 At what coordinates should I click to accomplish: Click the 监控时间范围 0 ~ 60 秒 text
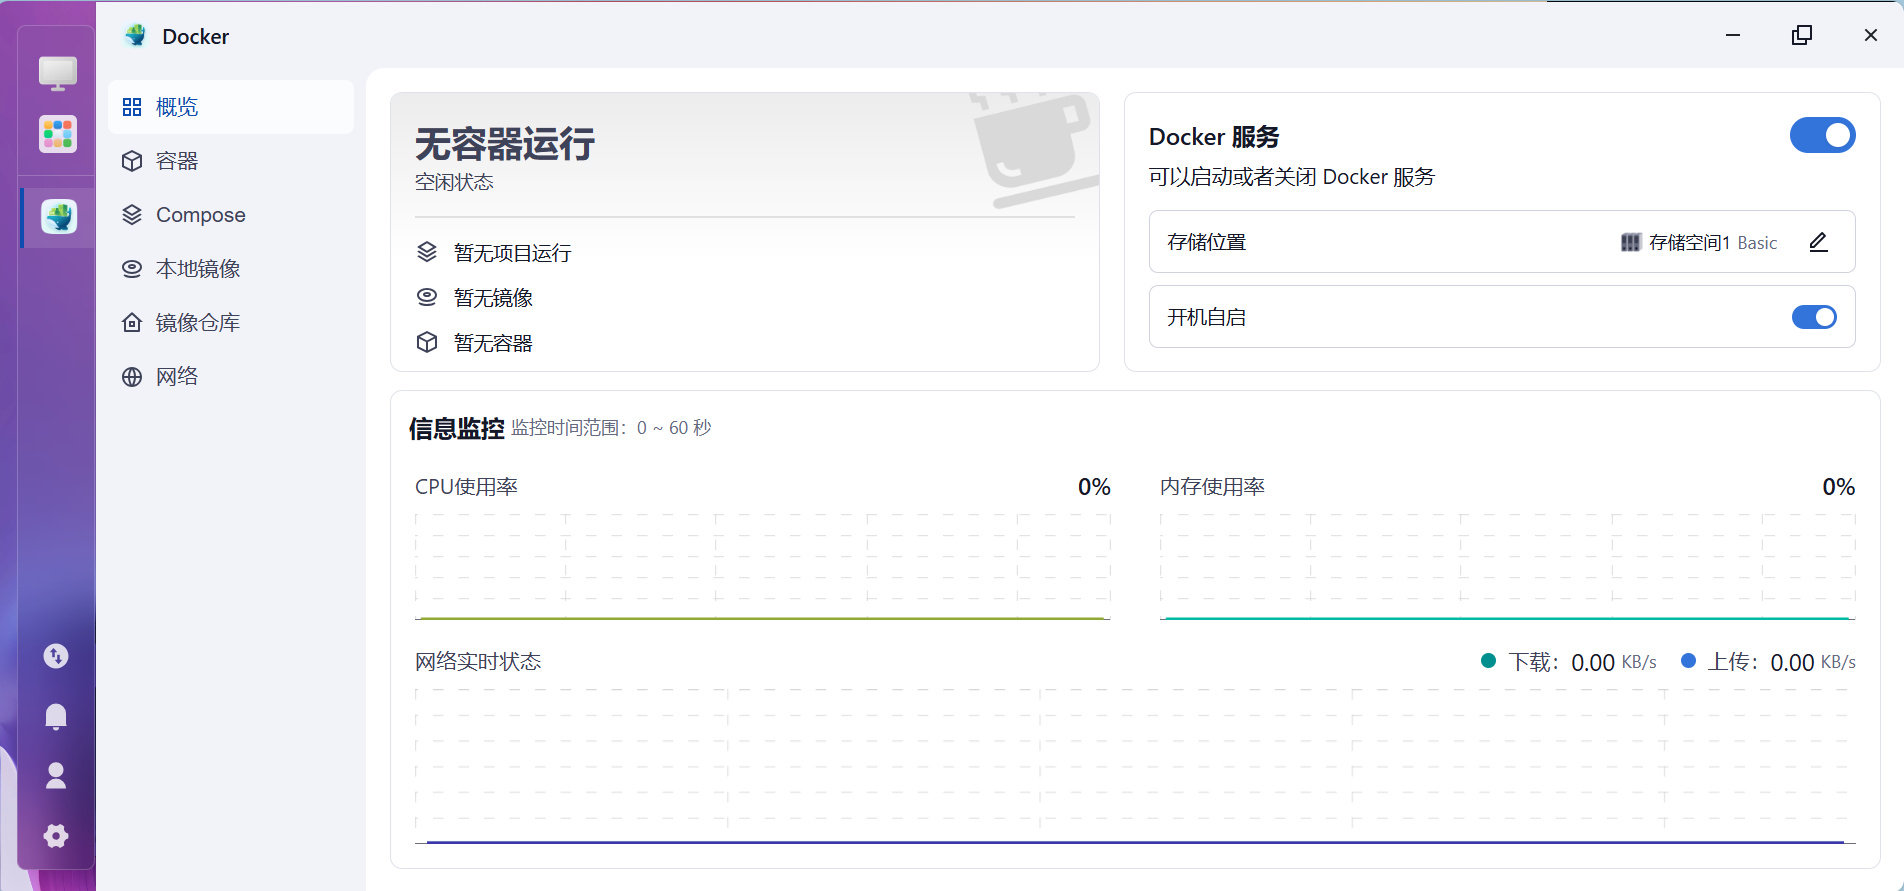[x=611, y=428]
